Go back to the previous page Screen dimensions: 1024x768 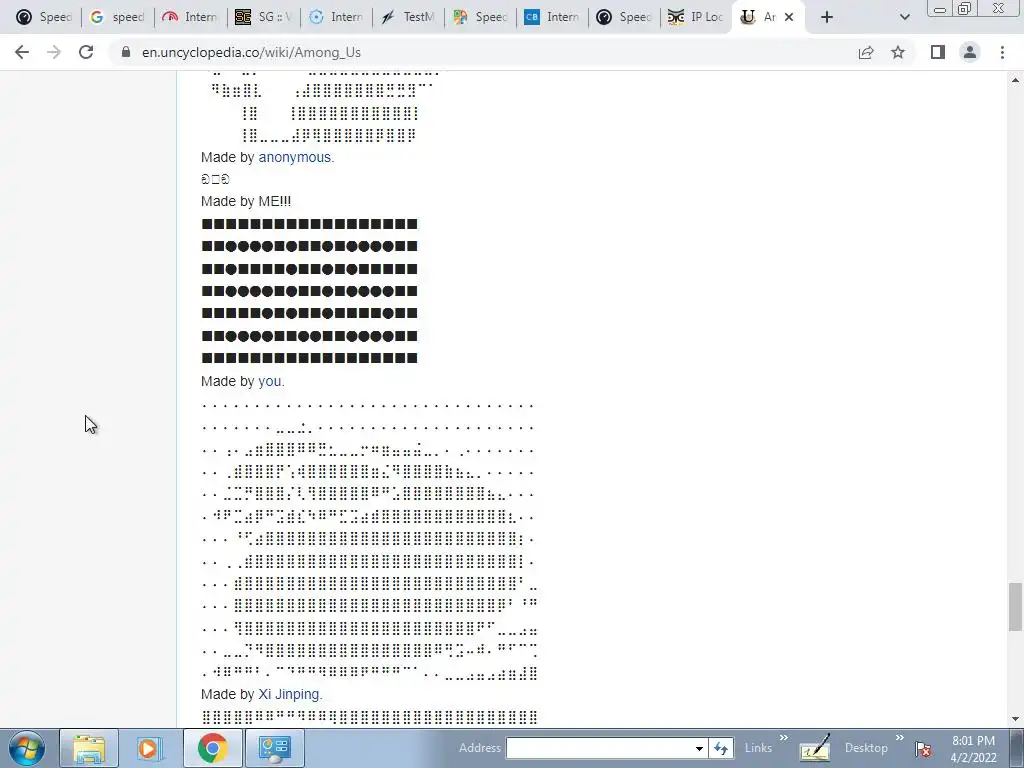[22, 52]
